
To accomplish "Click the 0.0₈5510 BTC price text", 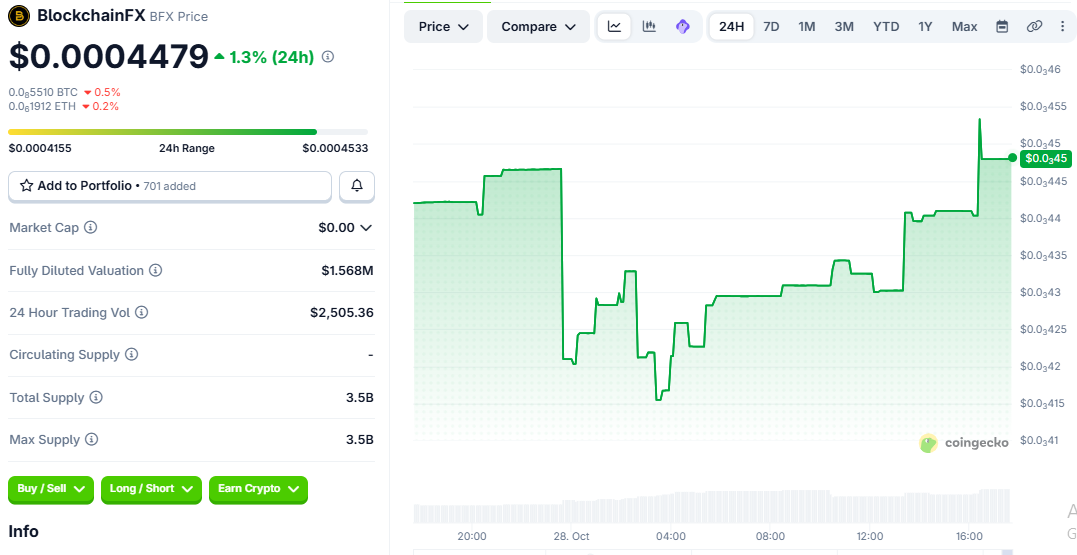I will (43, 92).
